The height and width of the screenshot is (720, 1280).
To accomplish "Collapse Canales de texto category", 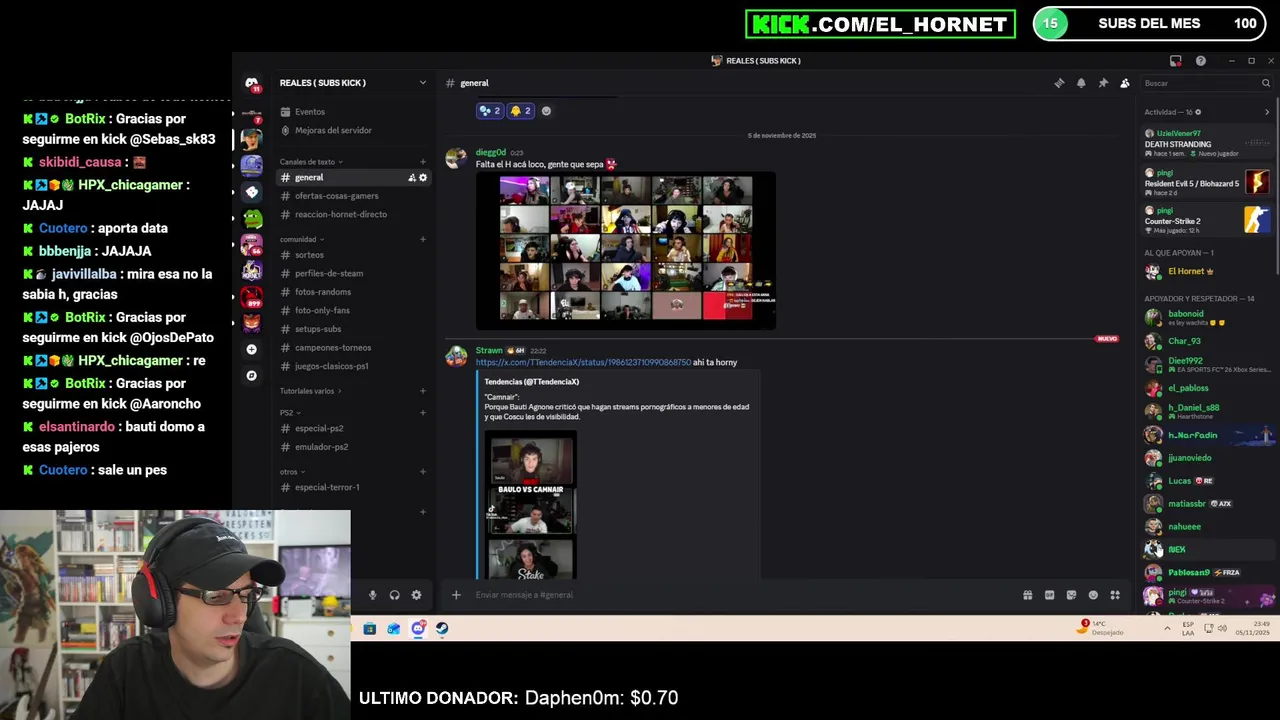I will (311, 162).
